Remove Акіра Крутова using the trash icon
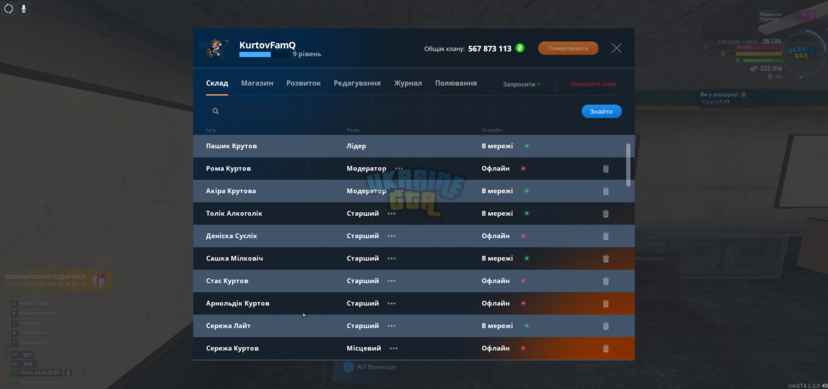Screen dimensions: 828x389 pos(606,191)
